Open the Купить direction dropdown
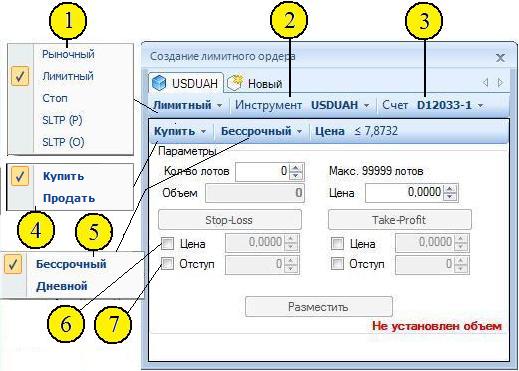Viewport: 519px width, 371px height. pos(180,131)
